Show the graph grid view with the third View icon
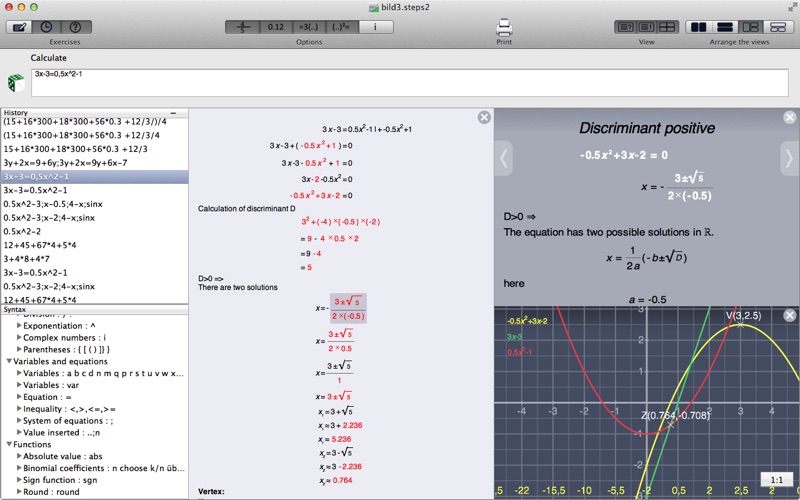Viewport: 800px width, 500px height. (x=667, y=27)
